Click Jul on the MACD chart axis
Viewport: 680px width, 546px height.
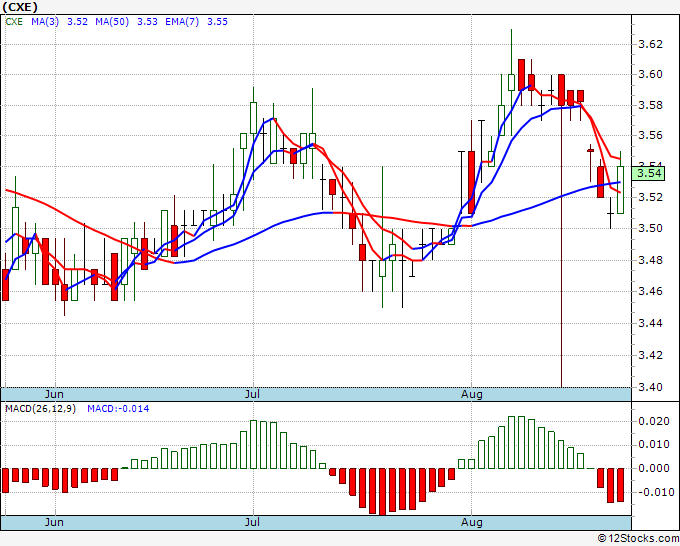pos(252,522)
